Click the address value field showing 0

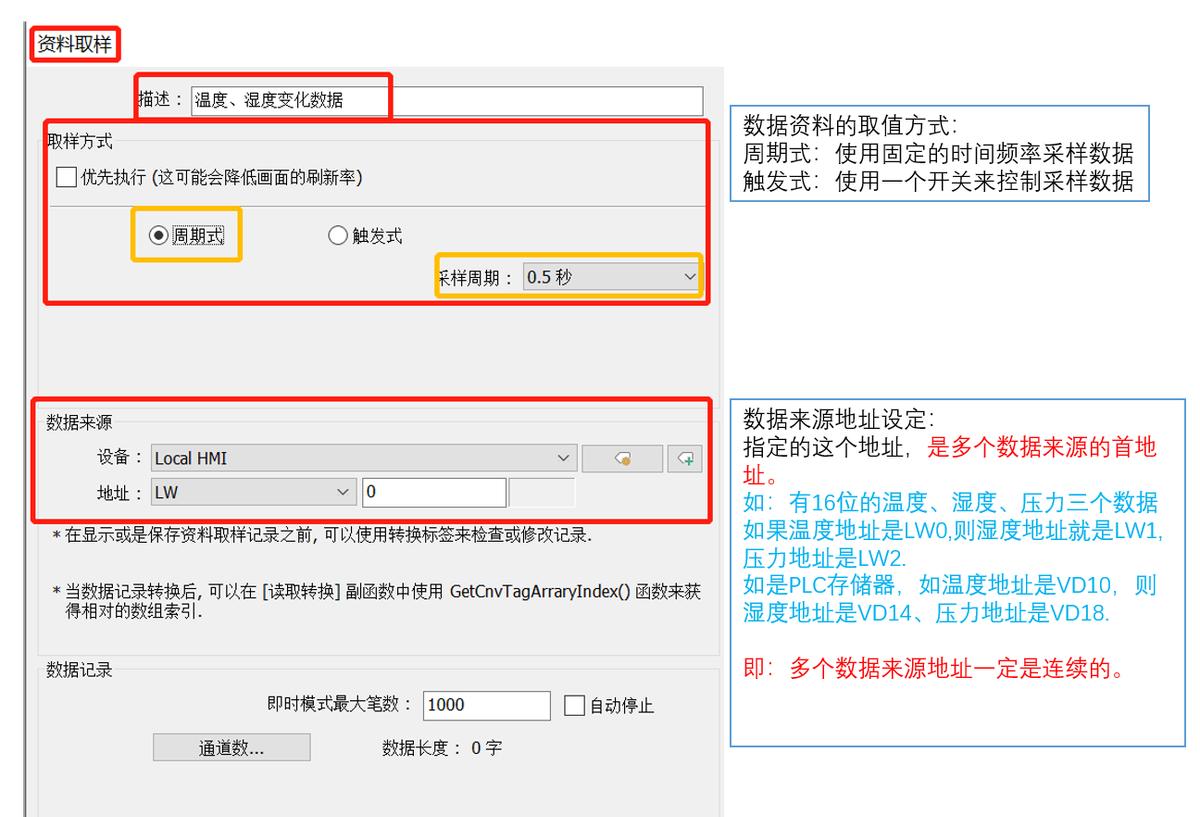[435, 492]
